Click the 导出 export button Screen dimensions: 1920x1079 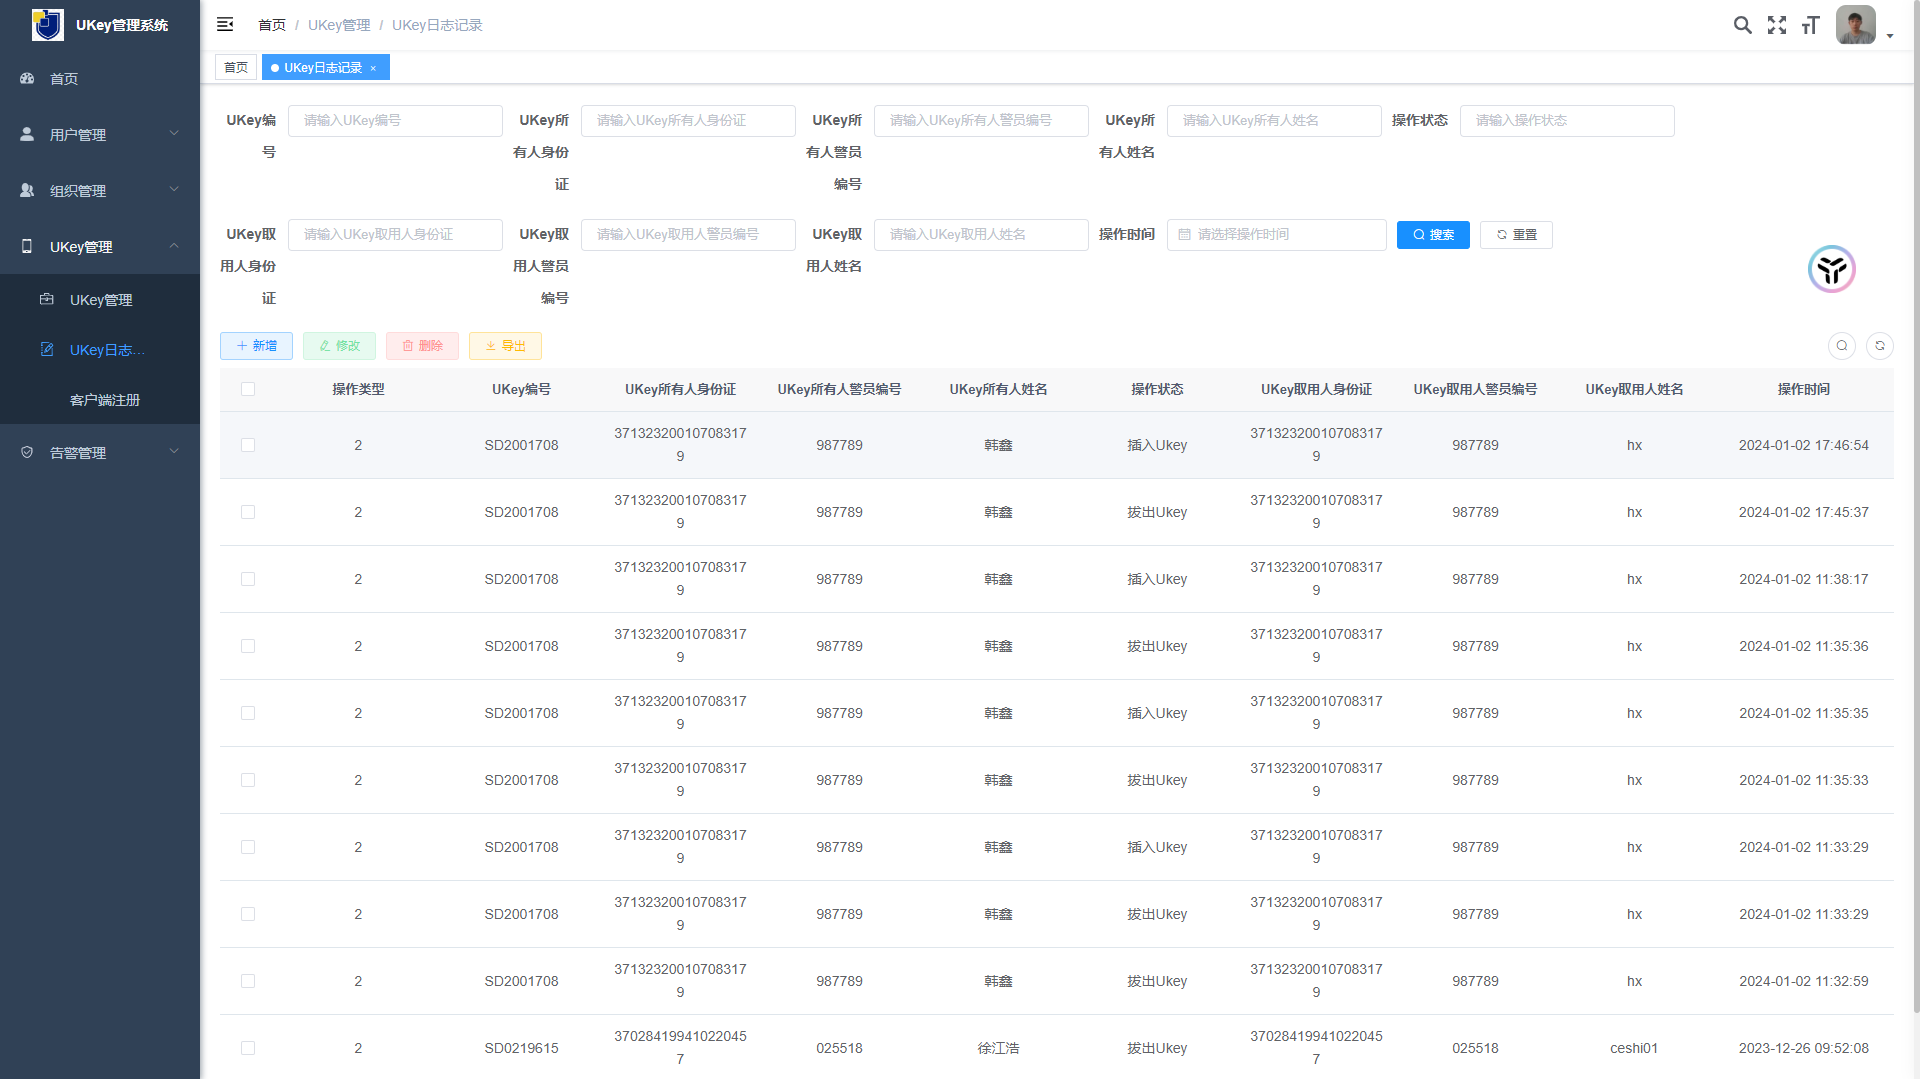[x=505, y=346]
